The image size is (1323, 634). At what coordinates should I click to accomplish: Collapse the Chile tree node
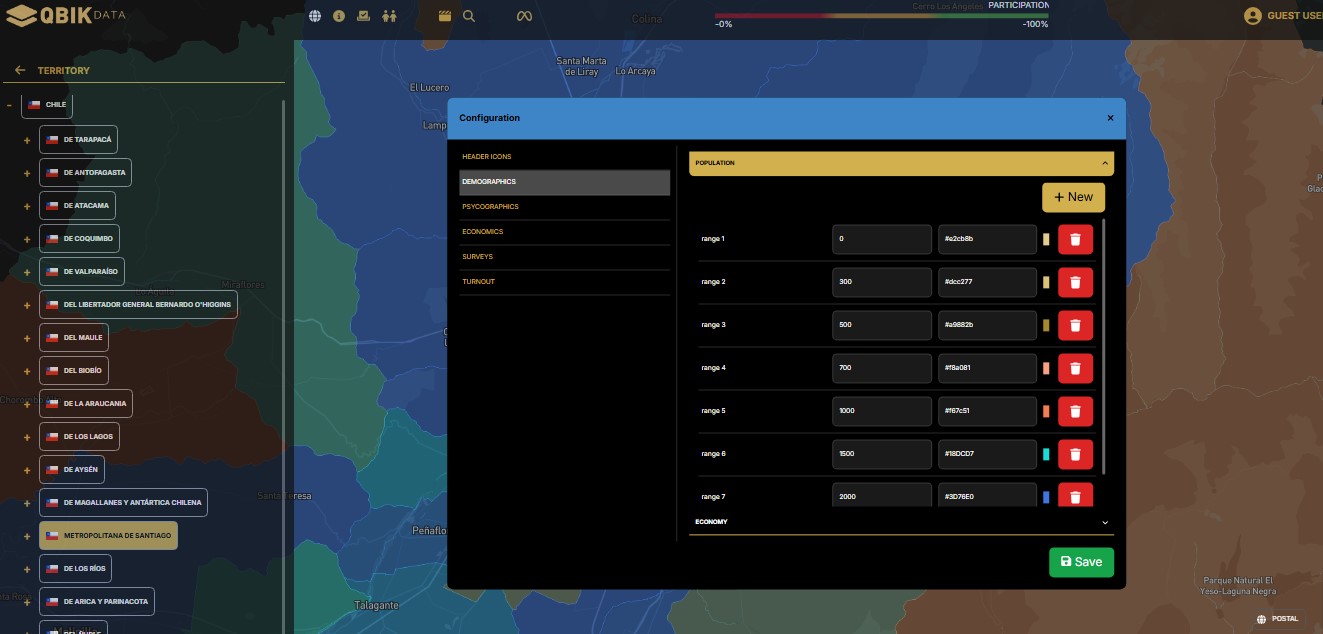pyautogui.click(x=10, y=104)
